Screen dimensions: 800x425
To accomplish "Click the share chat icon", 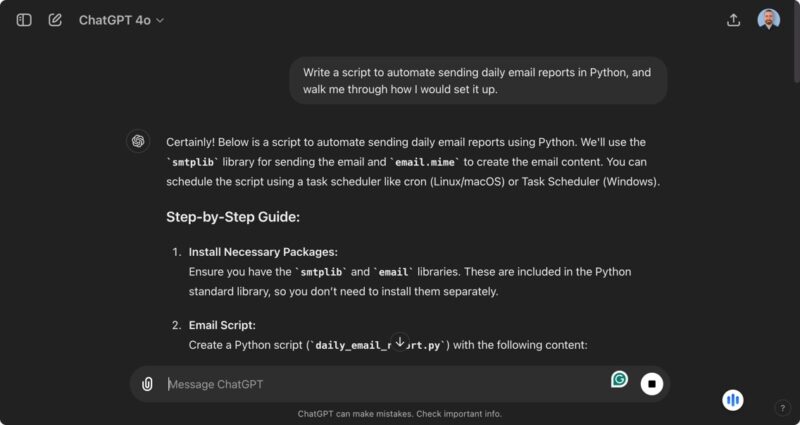I will [x=733, y=20].
